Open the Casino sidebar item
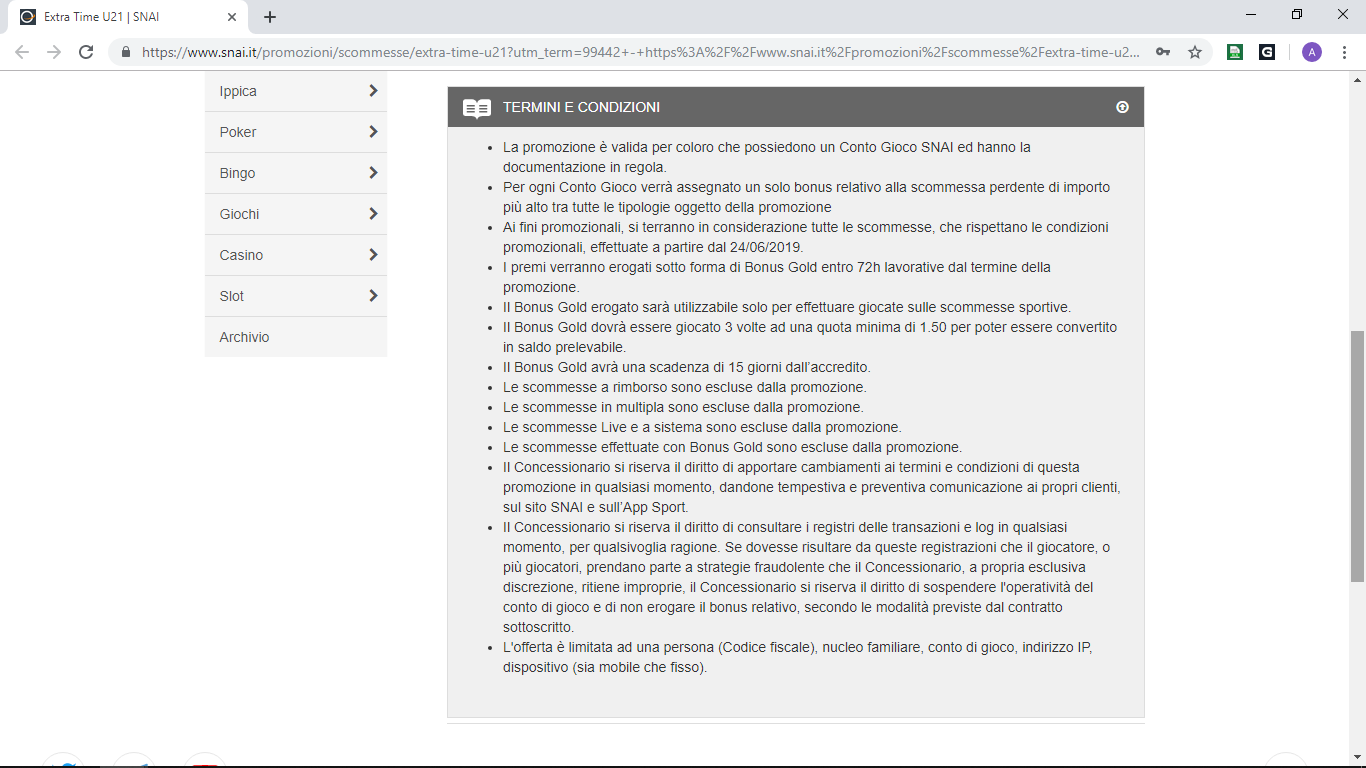1366x768 pixels. point(296,255)
